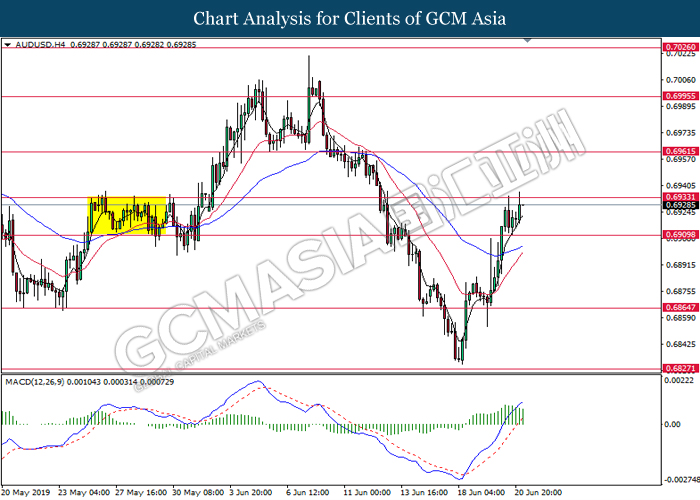Click the 0.00 MACD zero level label

[672, 424]
